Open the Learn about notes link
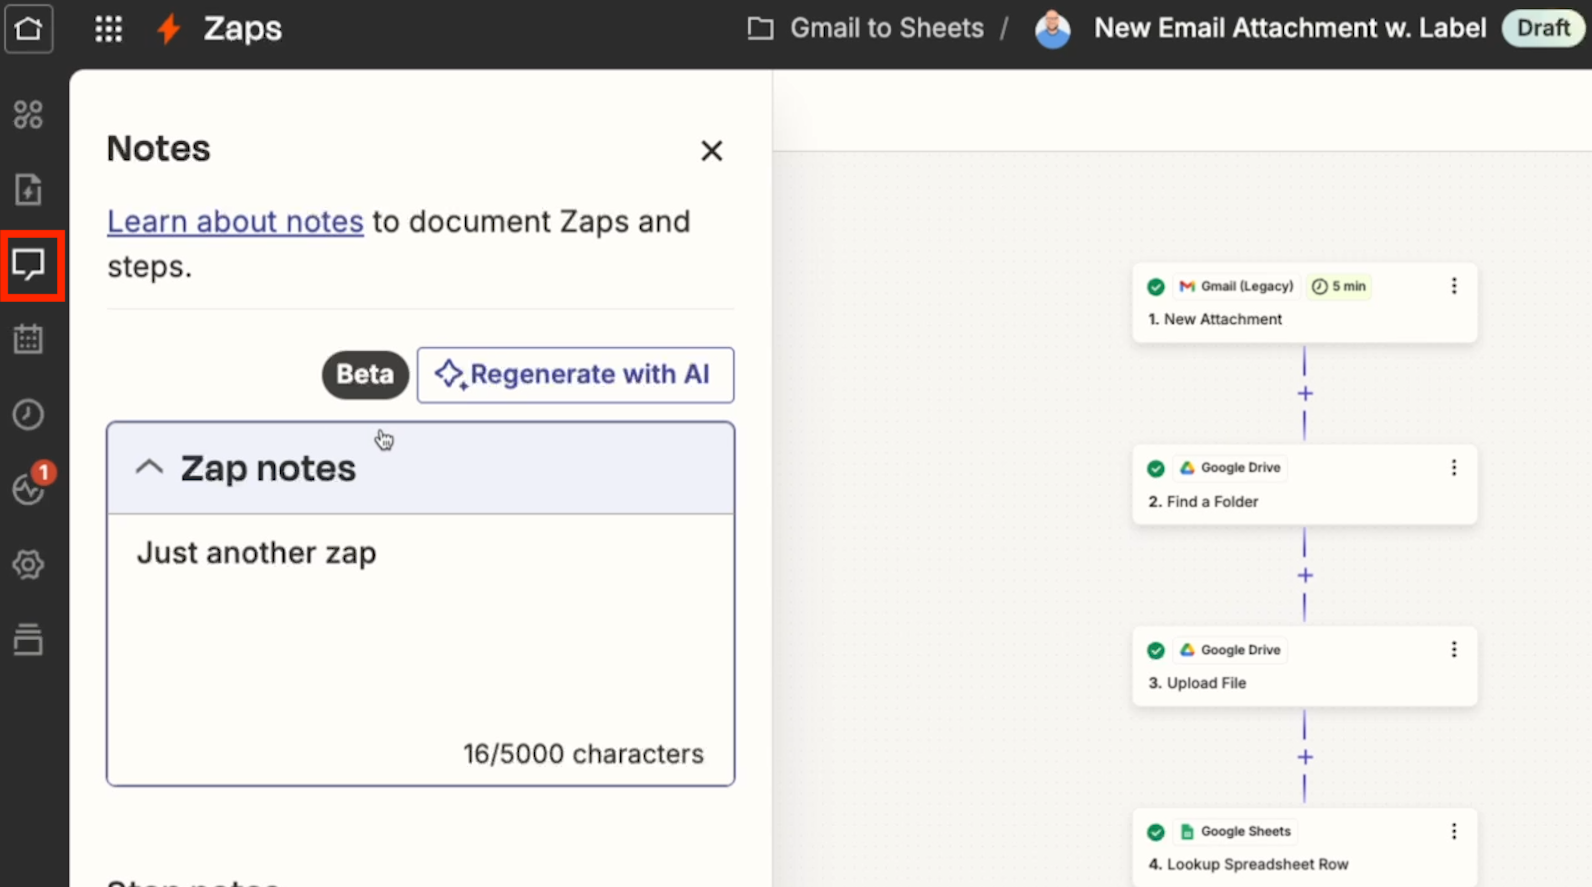The height and width of the screenshot is (887, 1592). [x=235, y=222]
